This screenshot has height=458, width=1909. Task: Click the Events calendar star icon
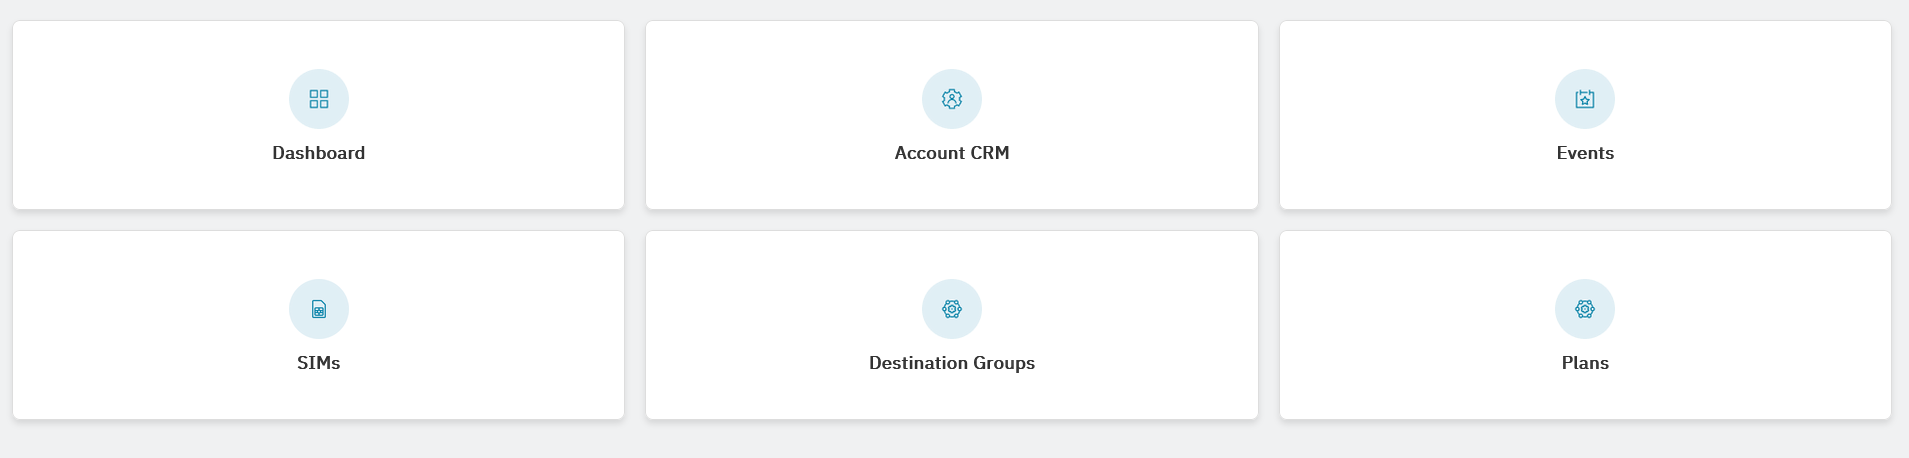pyautogui.click(x=1584, y=99)
